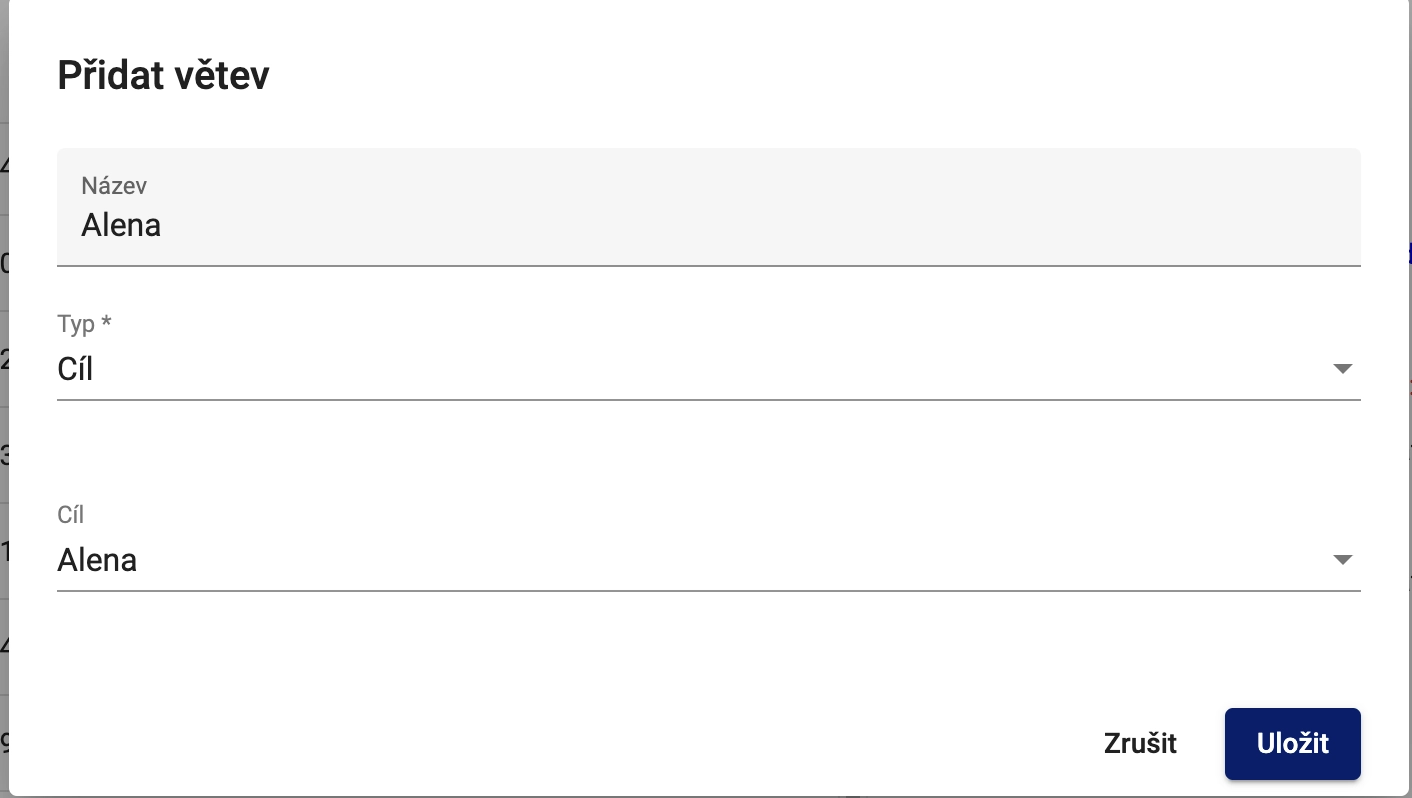Click the 'Název' field label
This screenshot has width=1412, height=798.
tap(115, 185)
